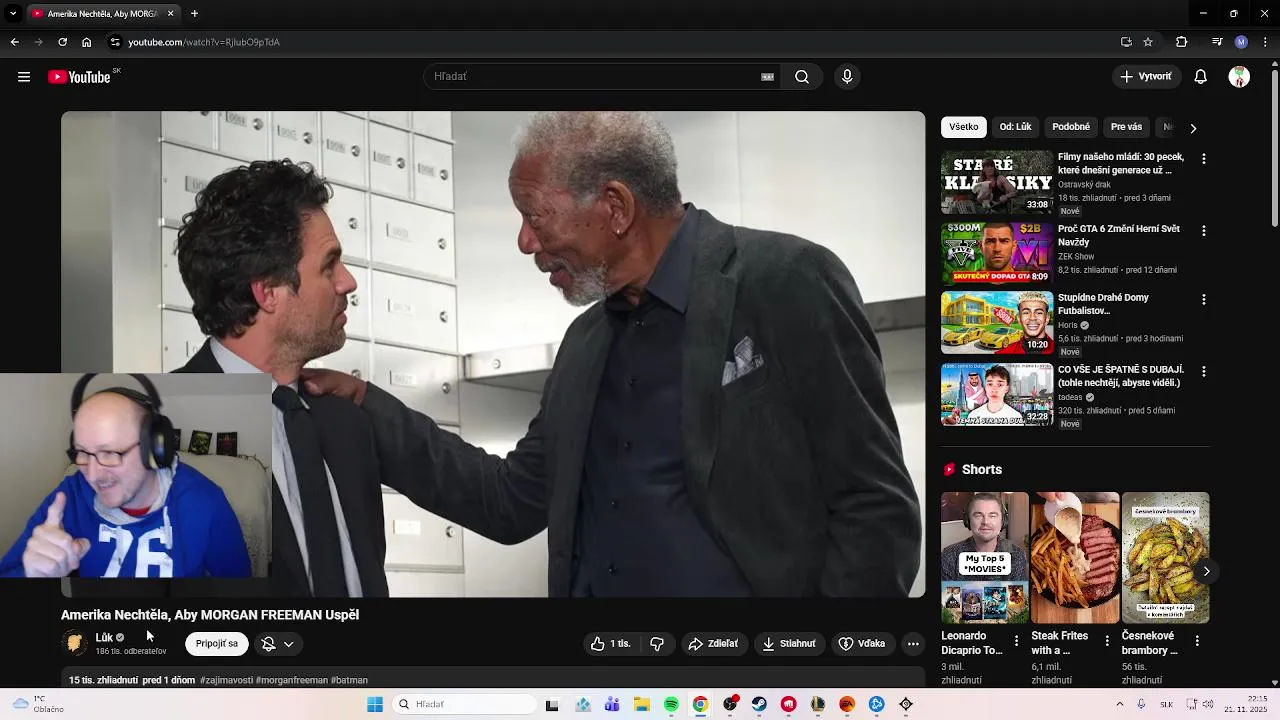Open the on-screen keyboard icon in search
Screen dimensions: 1280x720
(768, 77)
